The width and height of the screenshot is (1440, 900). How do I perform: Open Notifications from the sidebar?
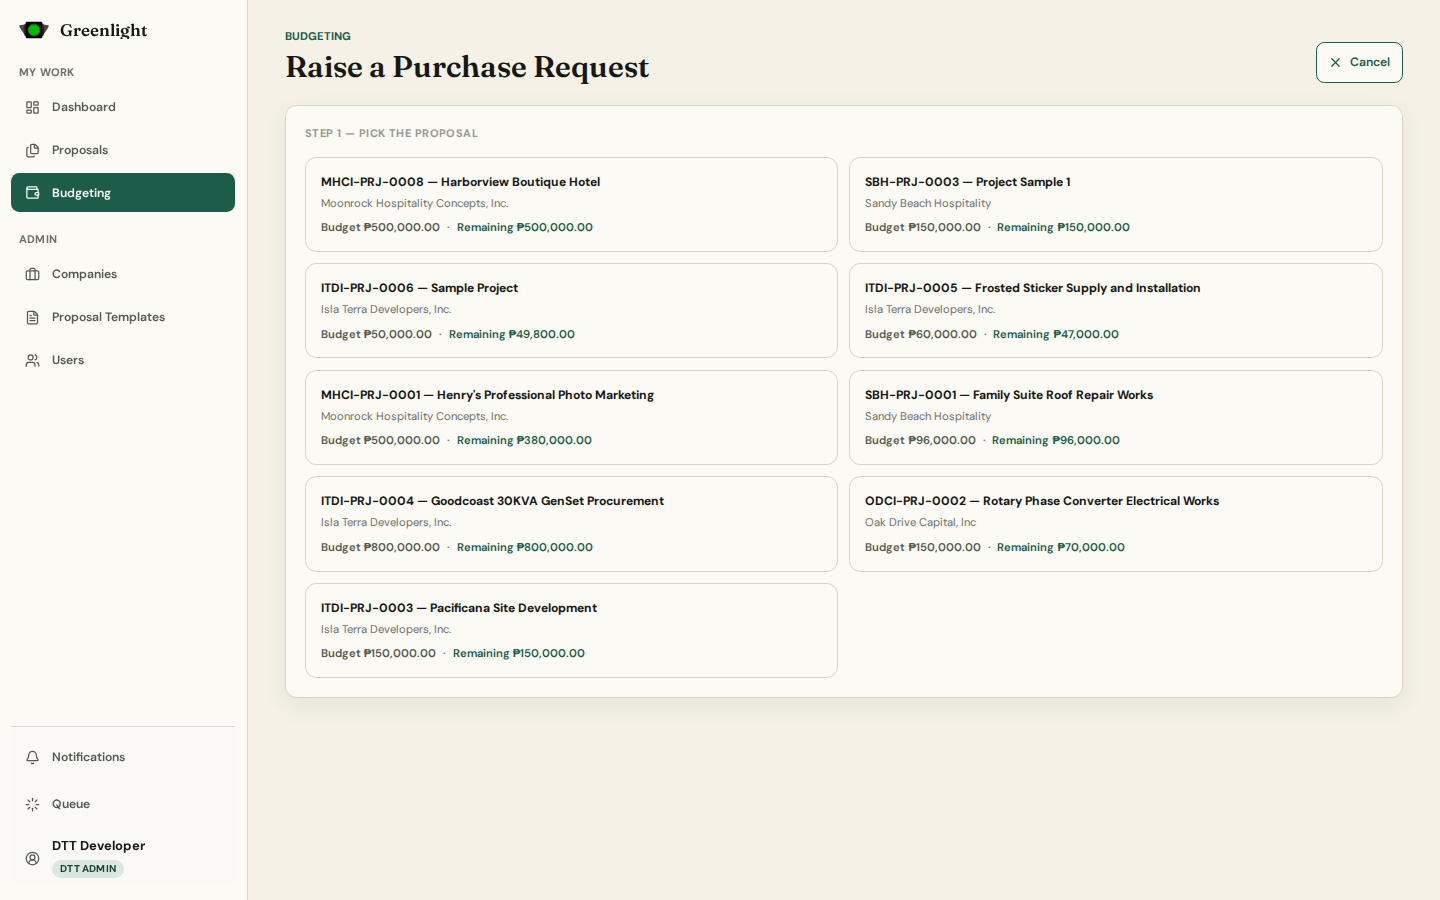click(x=123, y=757)
